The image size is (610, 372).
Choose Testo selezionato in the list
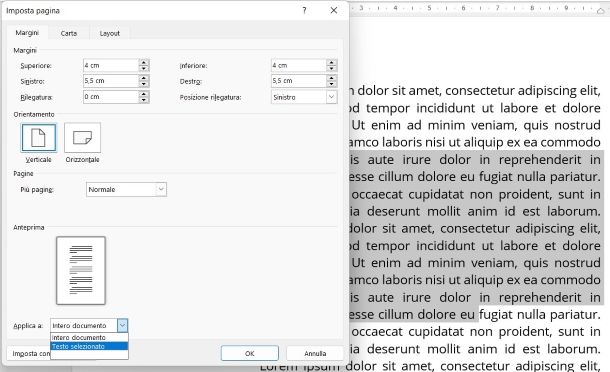pyautogui.click(x=89, y=346)
